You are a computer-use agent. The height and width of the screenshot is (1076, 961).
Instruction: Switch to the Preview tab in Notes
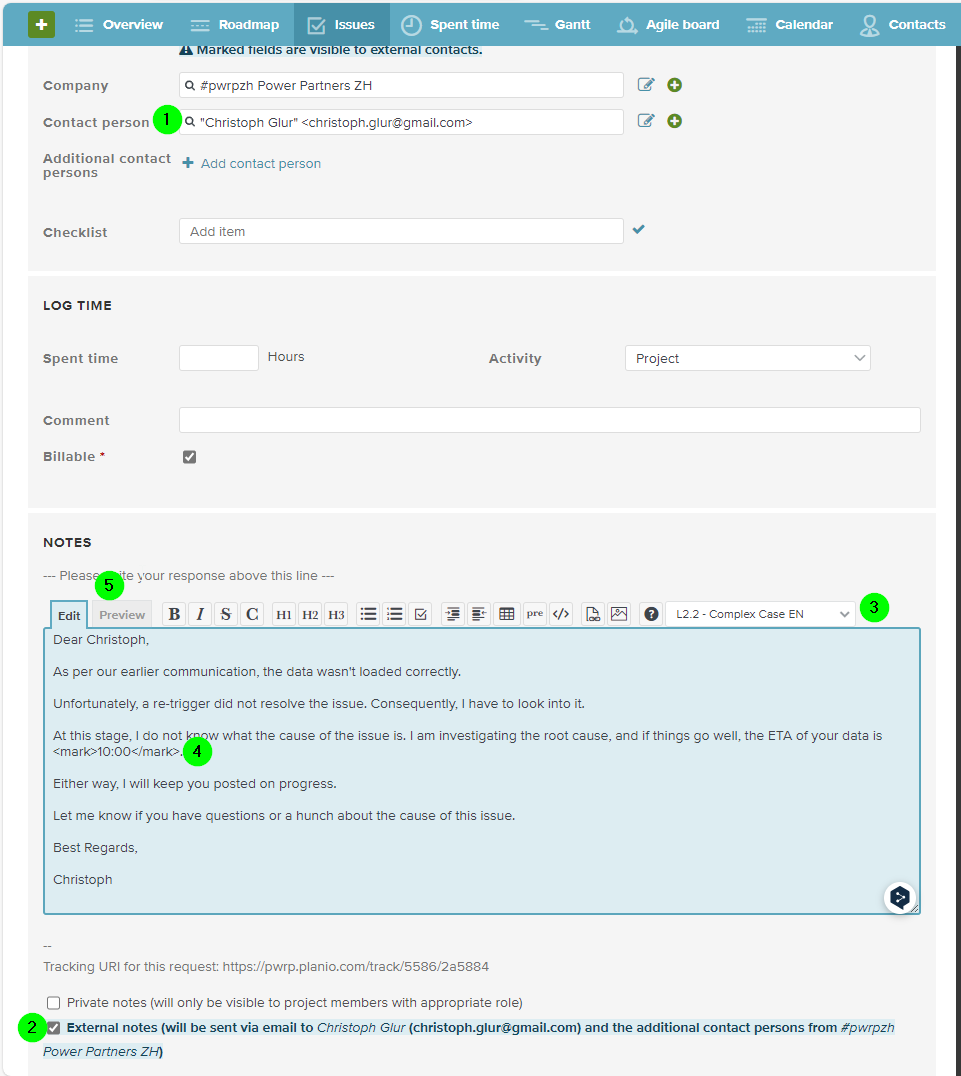click(122, 615)
